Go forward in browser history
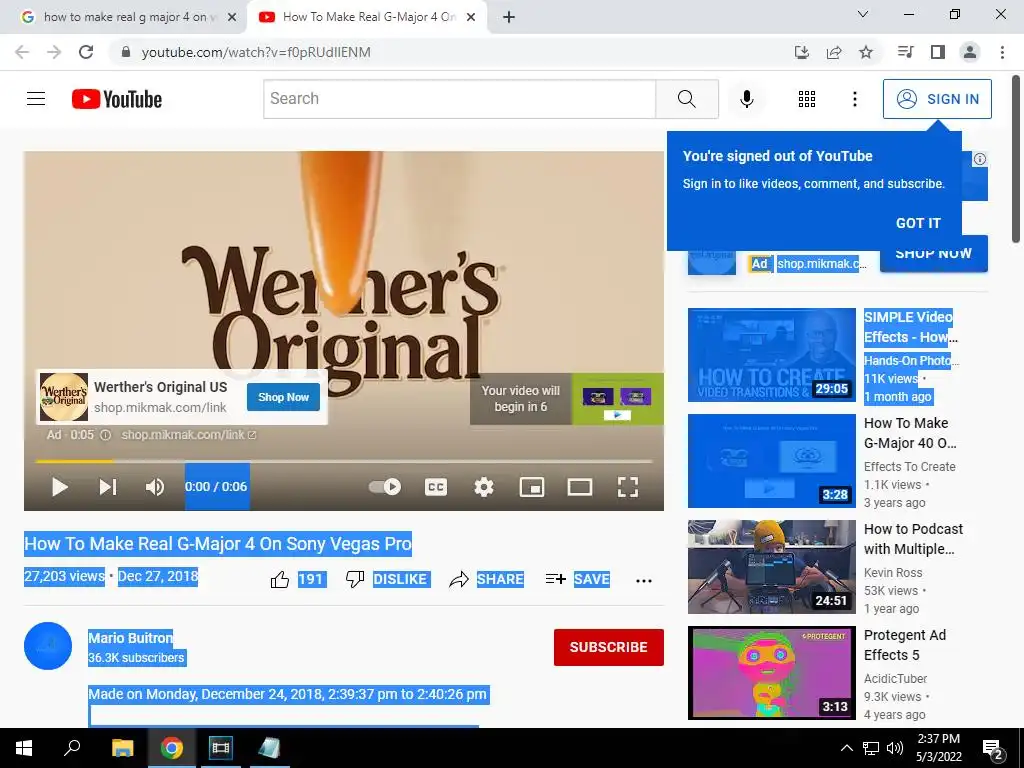 tap(54, 52)
